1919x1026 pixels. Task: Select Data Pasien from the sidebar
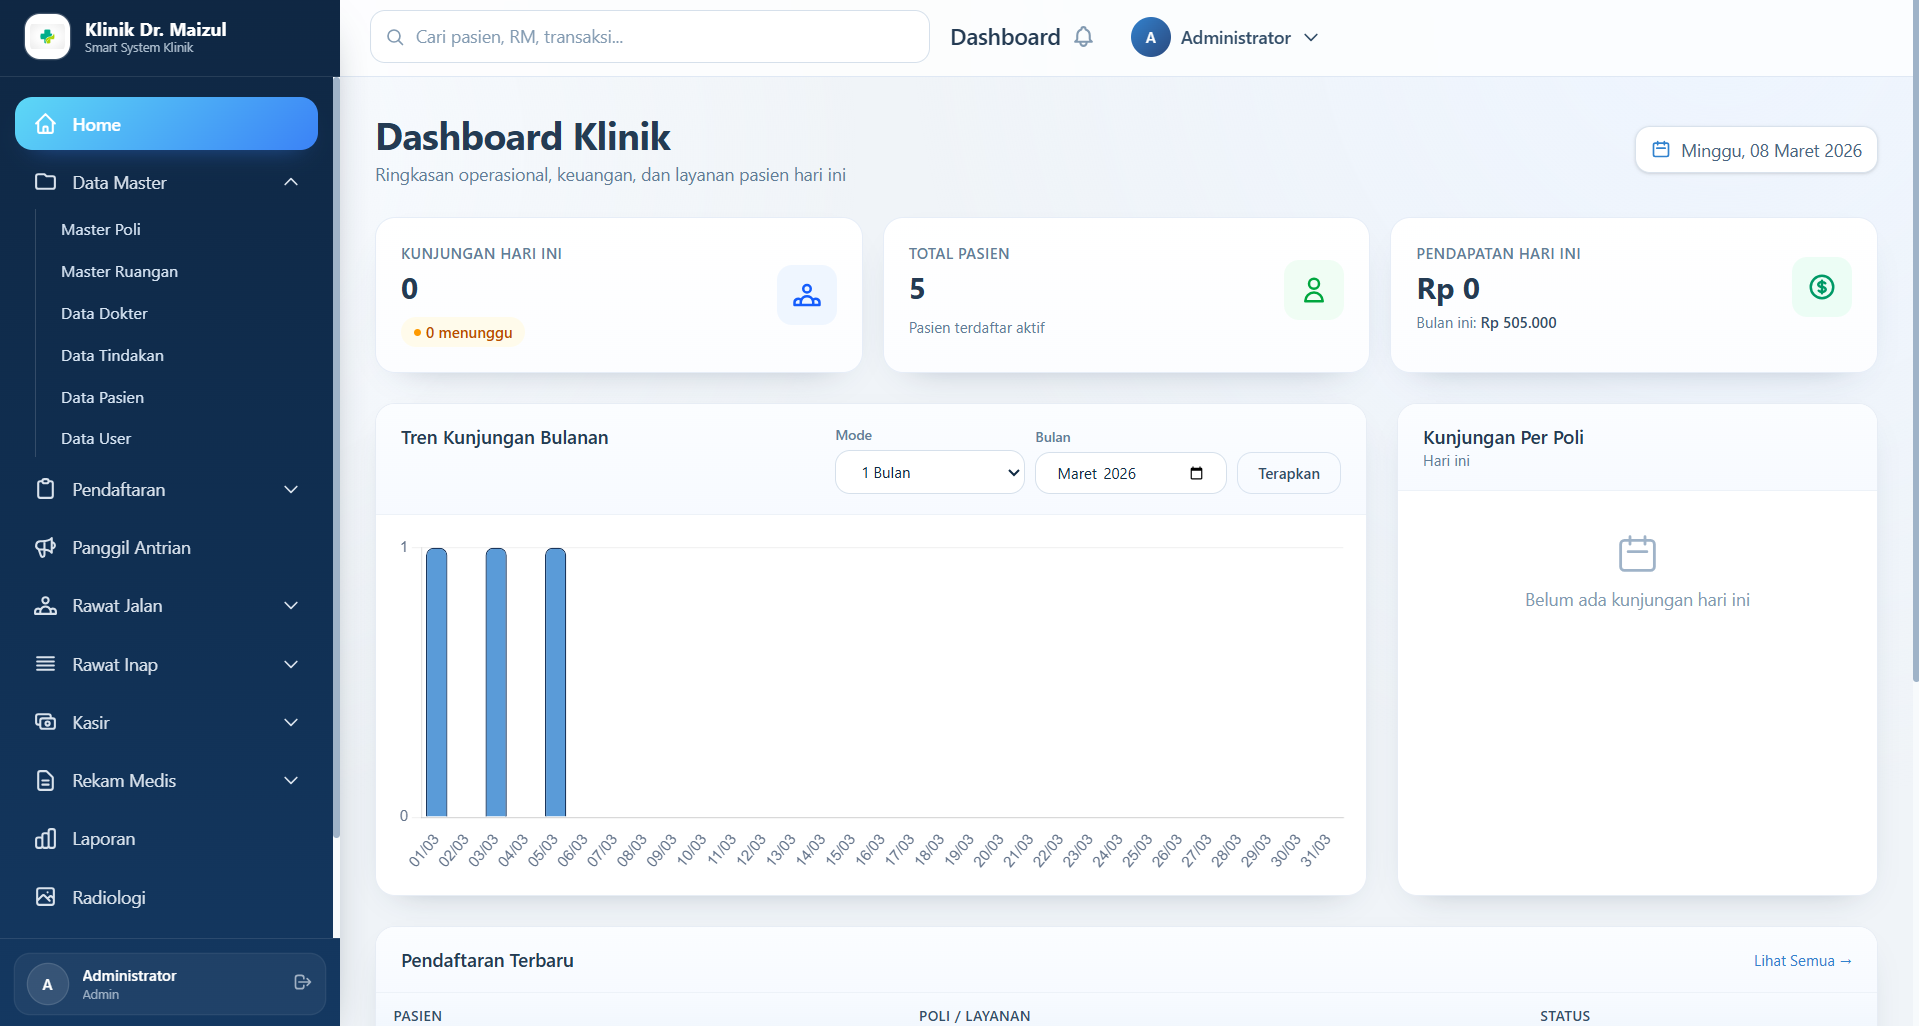click(x=102, y=397)
